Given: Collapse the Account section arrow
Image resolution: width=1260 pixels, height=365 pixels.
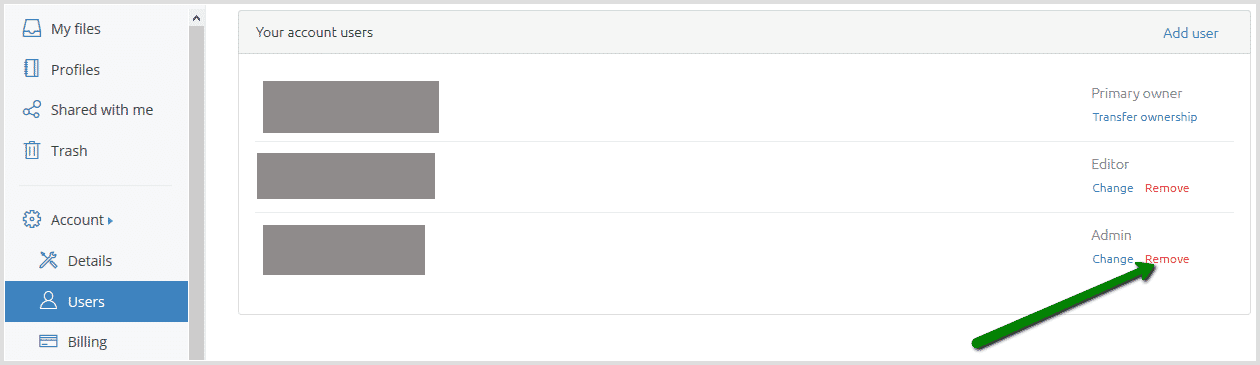Looking at the screenshot, I should (110, 220).
